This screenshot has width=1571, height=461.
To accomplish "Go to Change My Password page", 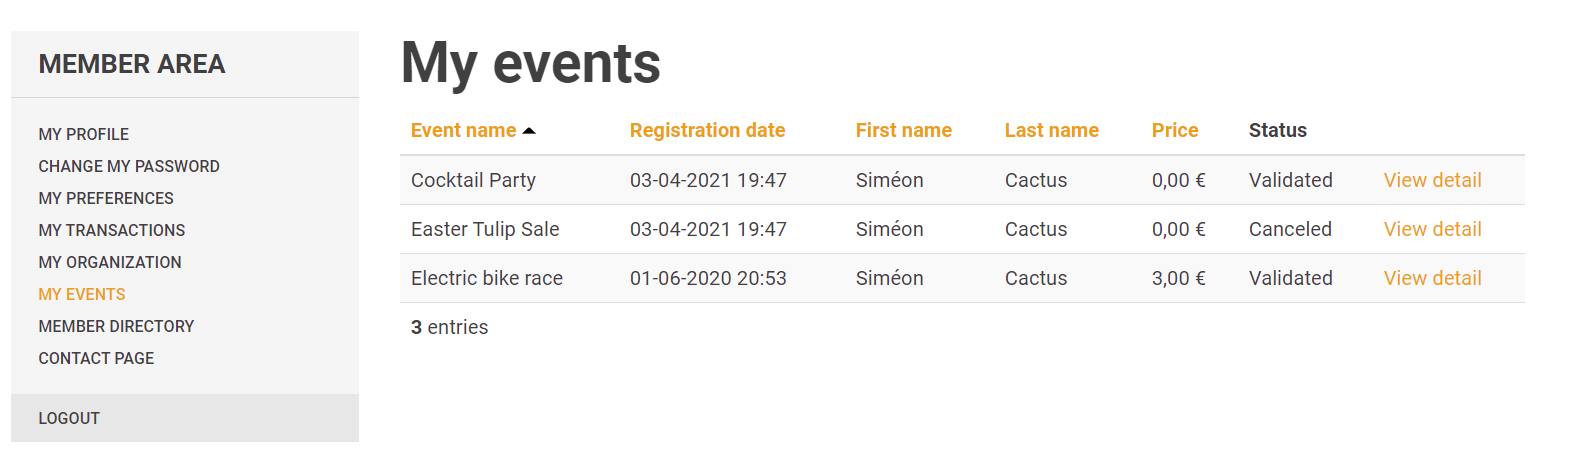I will pyautogui.click(x=129, y=166).
